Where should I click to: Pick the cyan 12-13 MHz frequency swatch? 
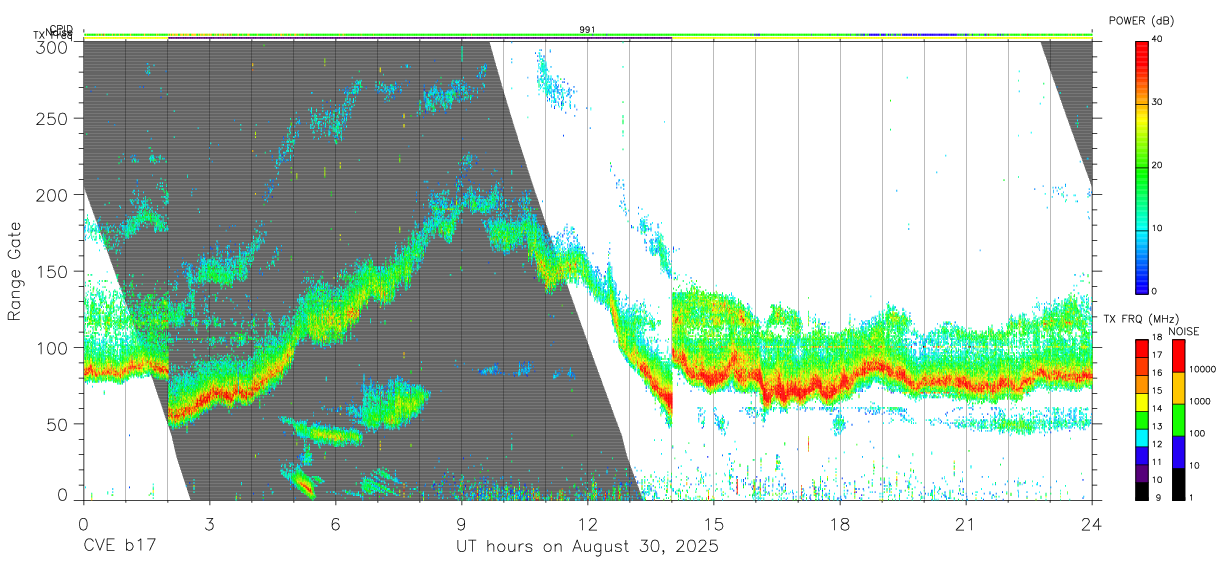1142,436
